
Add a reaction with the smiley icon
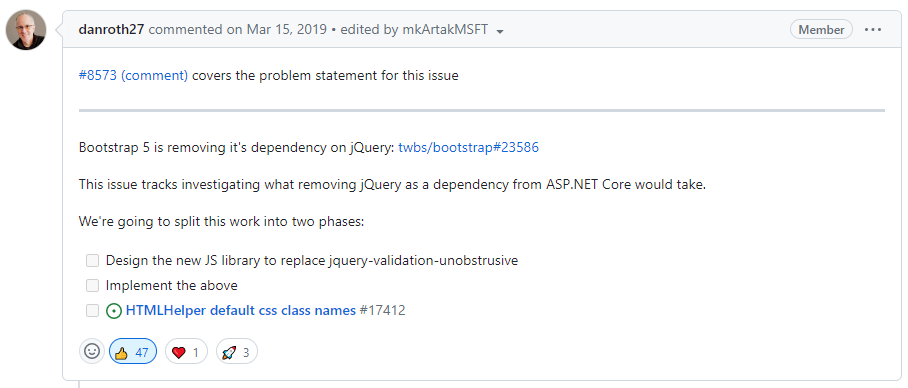coord(92,351)
